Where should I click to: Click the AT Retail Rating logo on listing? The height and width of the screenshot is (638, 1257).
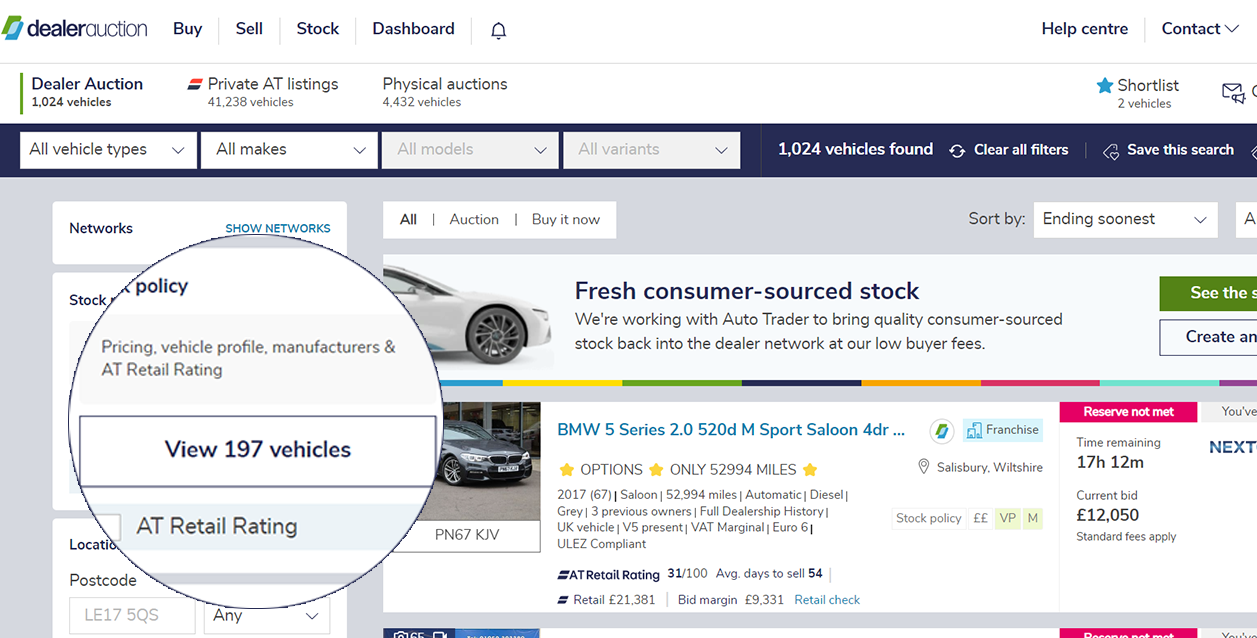pos(608,574)
